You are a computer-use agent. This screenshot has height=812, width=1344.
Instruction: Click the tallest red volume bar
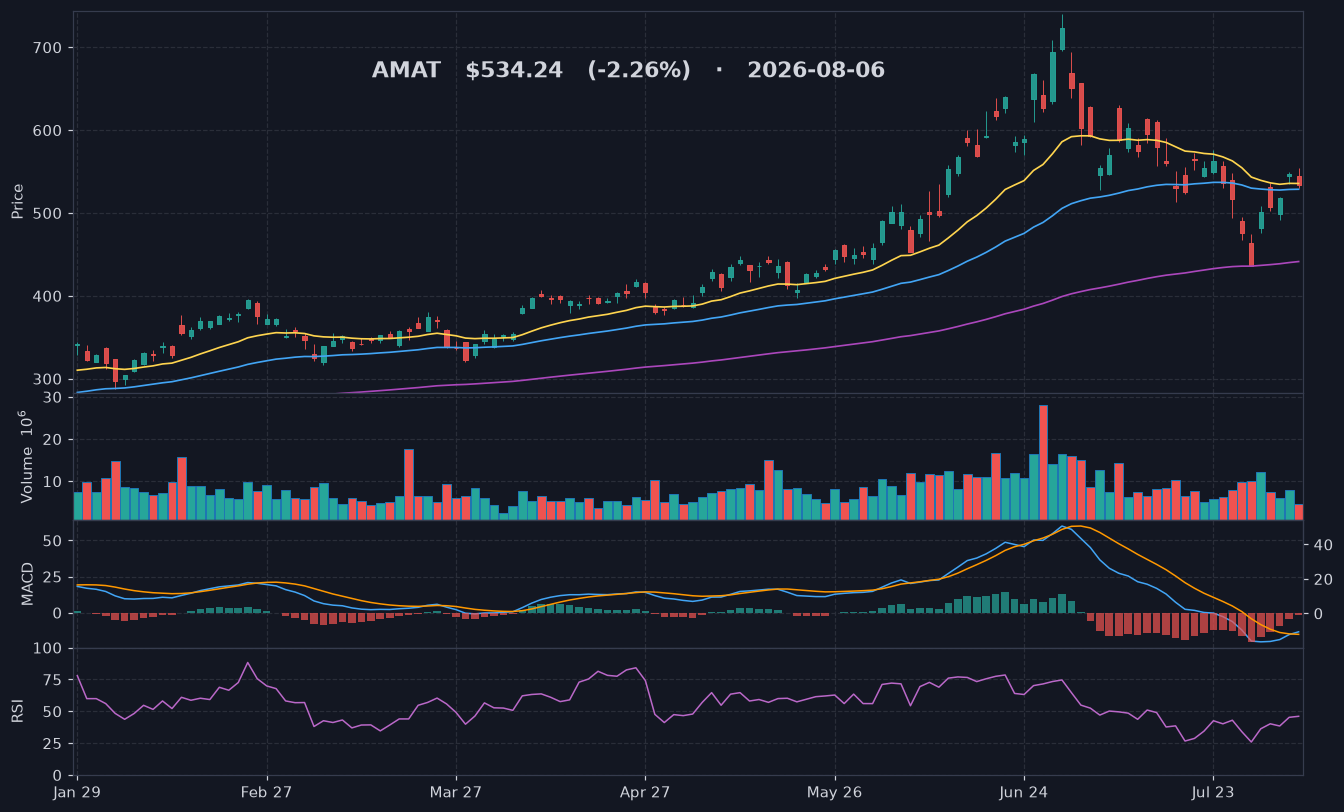[1043, 462]
